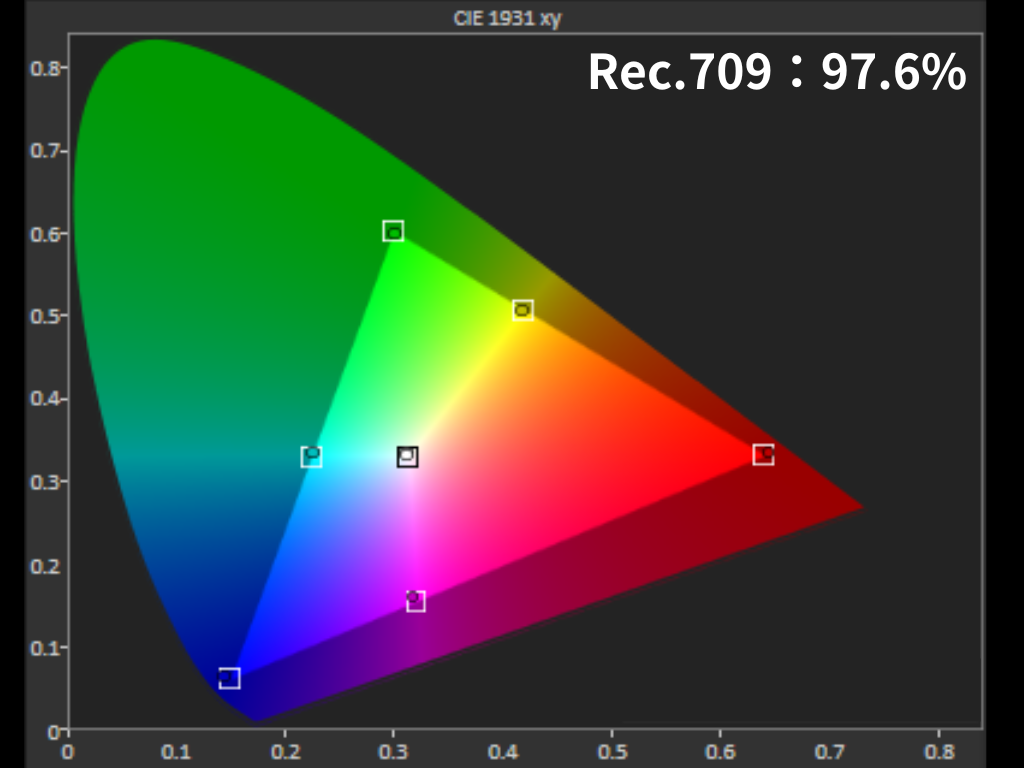The width and height of the screenshot is (1024, 768).
Task: Click the 0.4 label on the horizontal axis
Action: click(x=503, y=752)
